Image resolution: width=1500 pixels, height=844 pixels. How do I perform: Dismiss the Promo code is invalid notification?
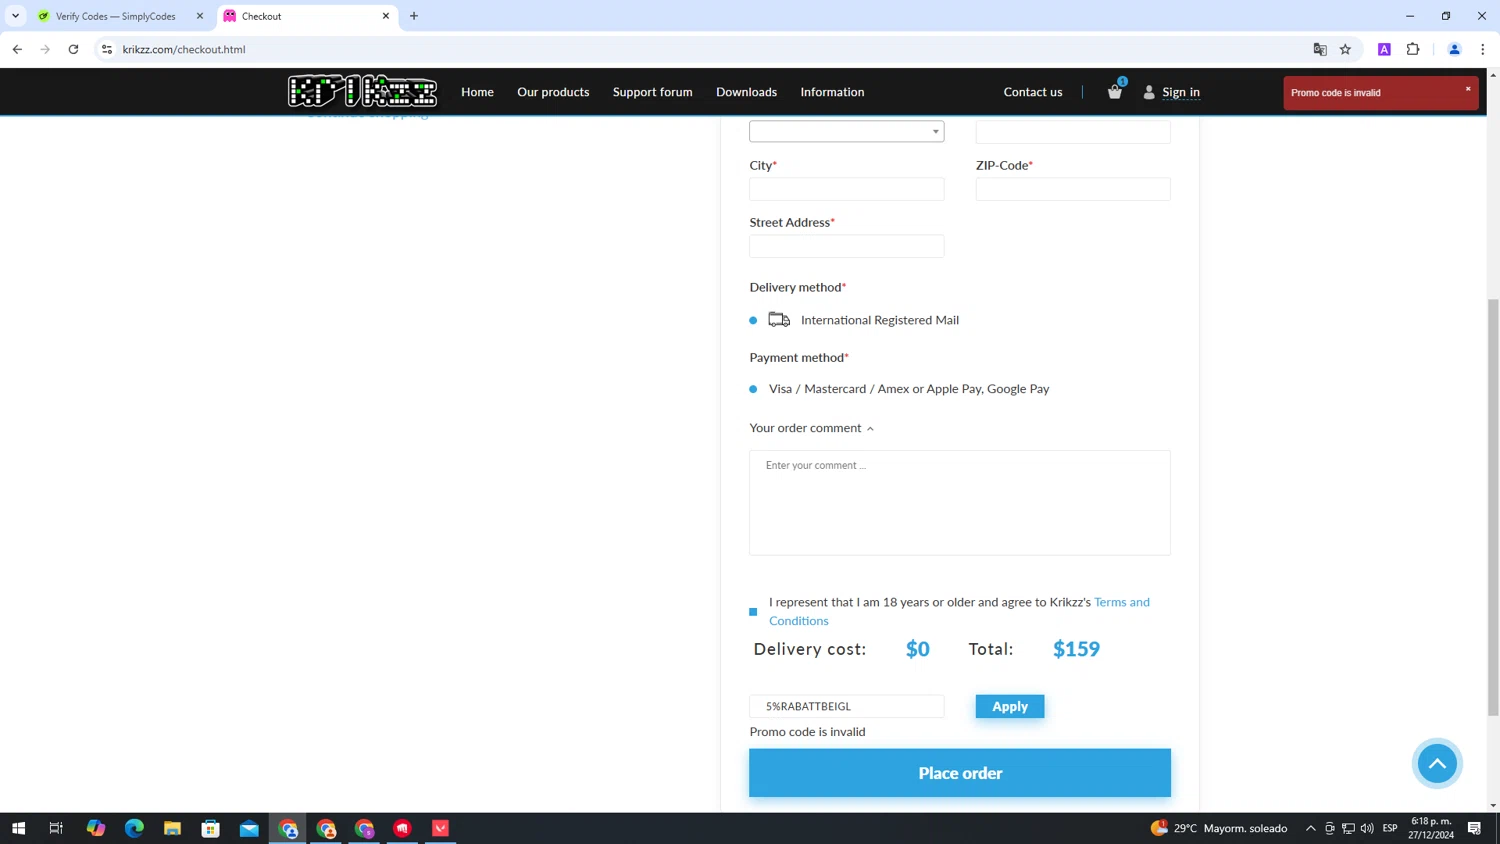pyautogui.click(x=1468, y=89)
